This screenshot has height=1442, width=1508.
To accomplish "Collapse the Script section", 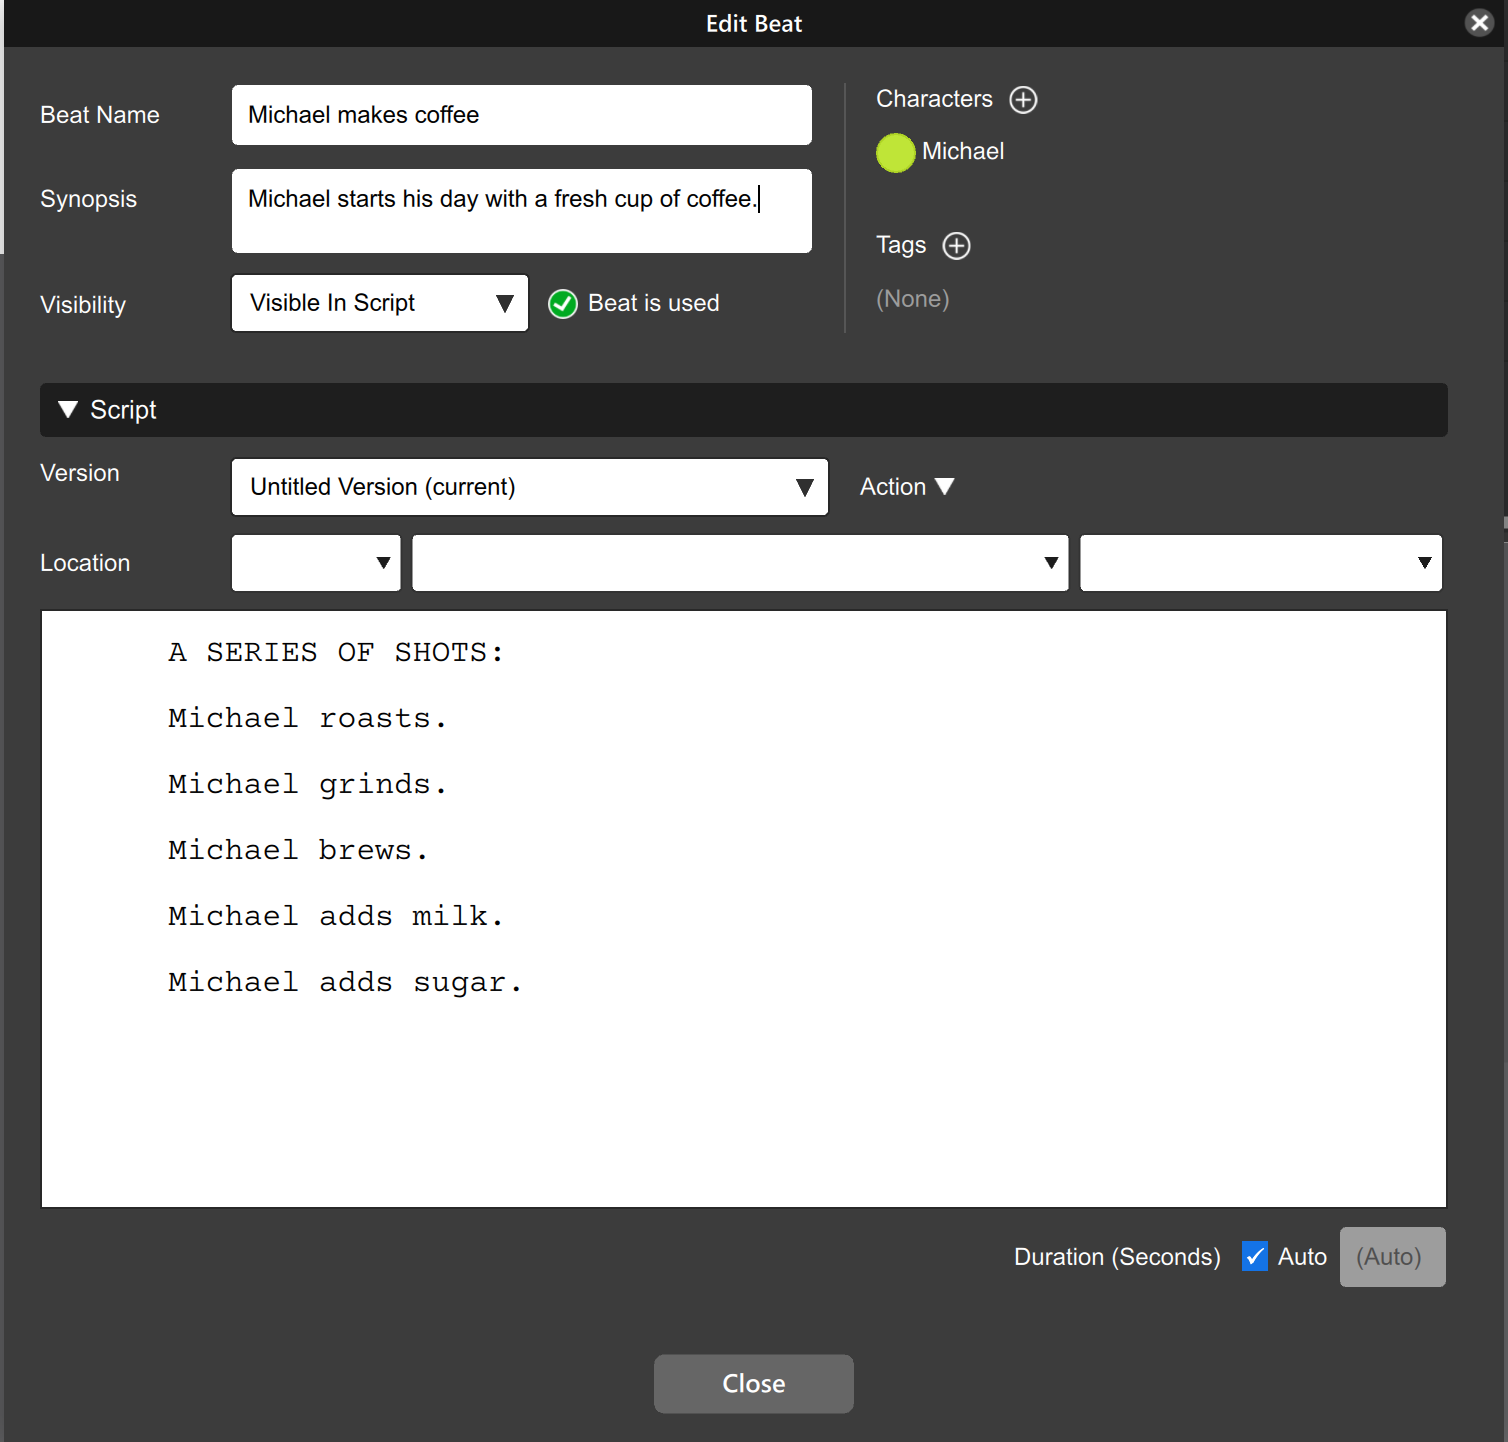I will pos(68,410).
